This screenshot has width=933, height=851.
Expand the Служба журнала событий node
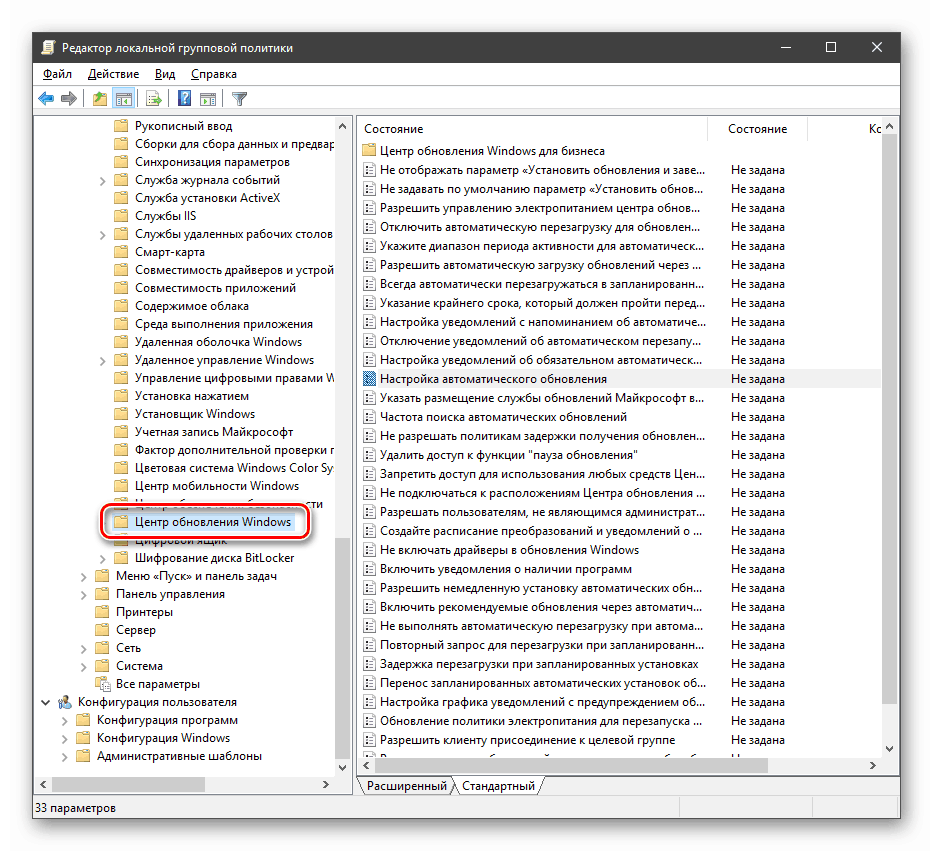tap(103, 180)
